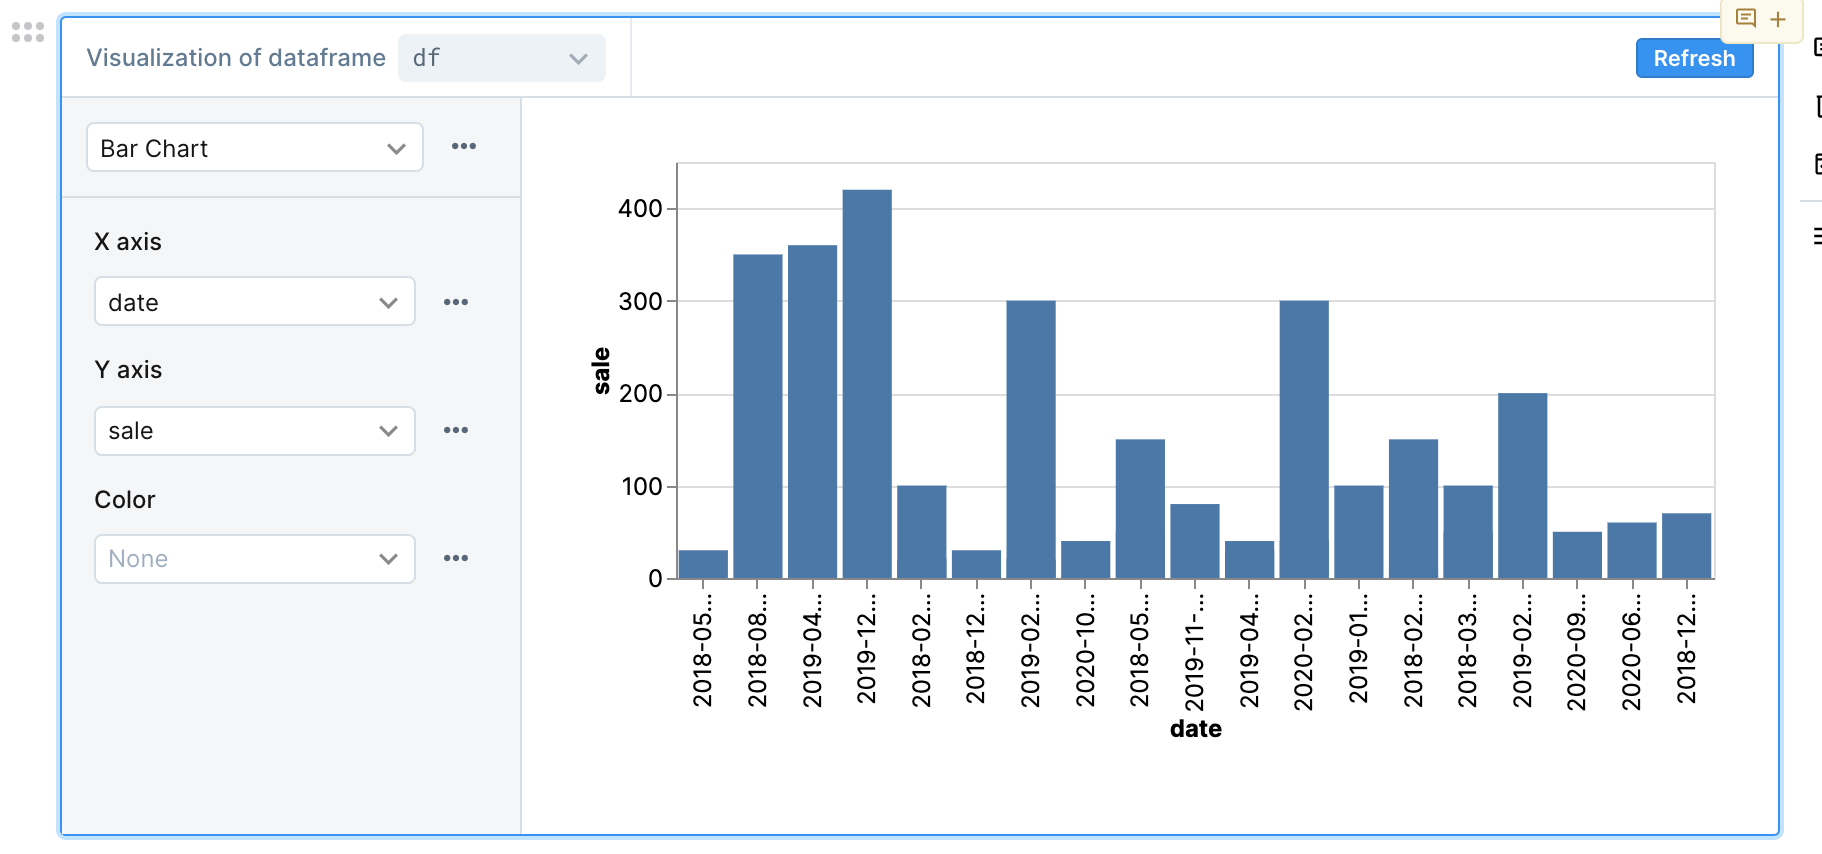Viewport: 1822px width, 854px height.
Task: Open the Y axis sale dropdown
Action: 255,431
